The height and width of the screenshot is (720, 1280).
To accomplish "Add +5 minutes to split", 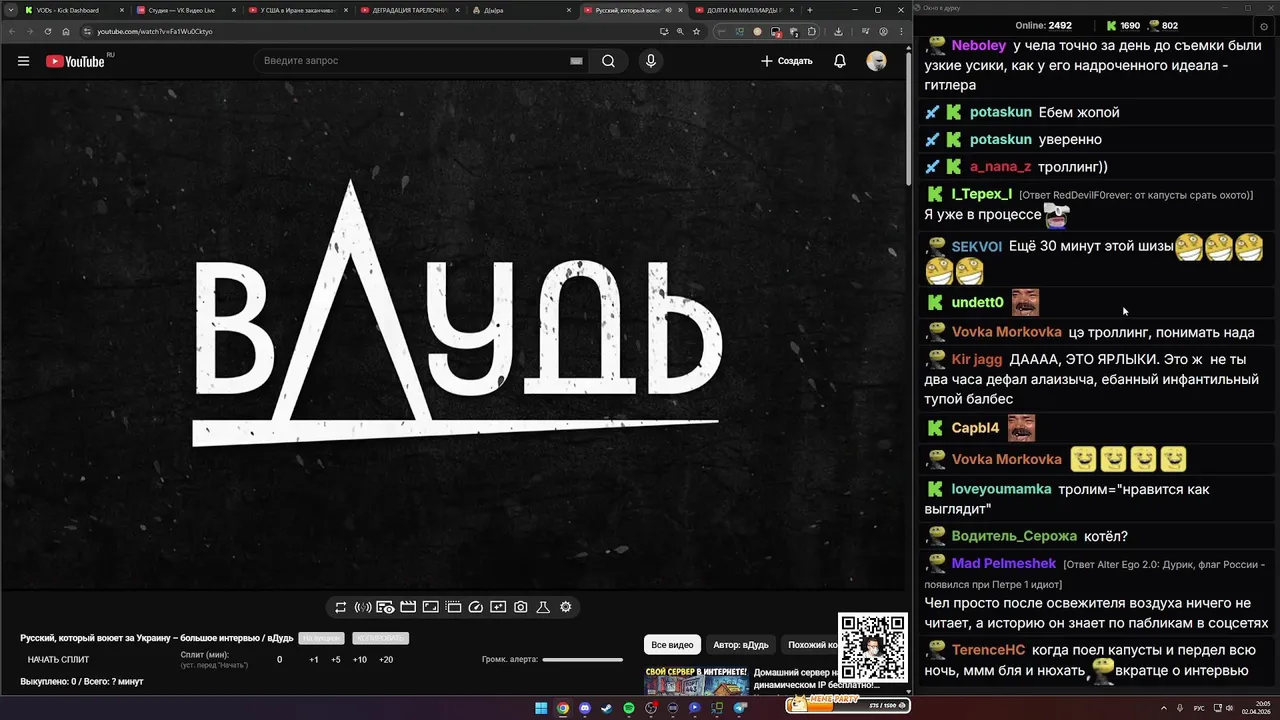I will click(336, 660).
